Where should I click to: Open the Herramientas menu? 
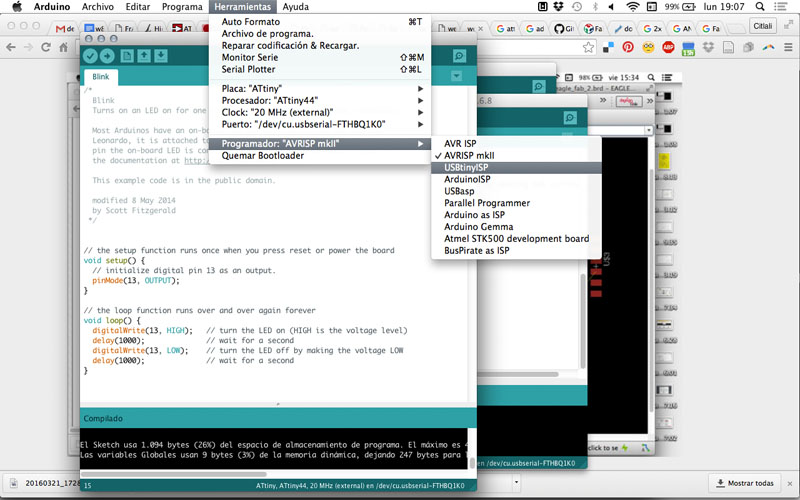tap(243, 7)
